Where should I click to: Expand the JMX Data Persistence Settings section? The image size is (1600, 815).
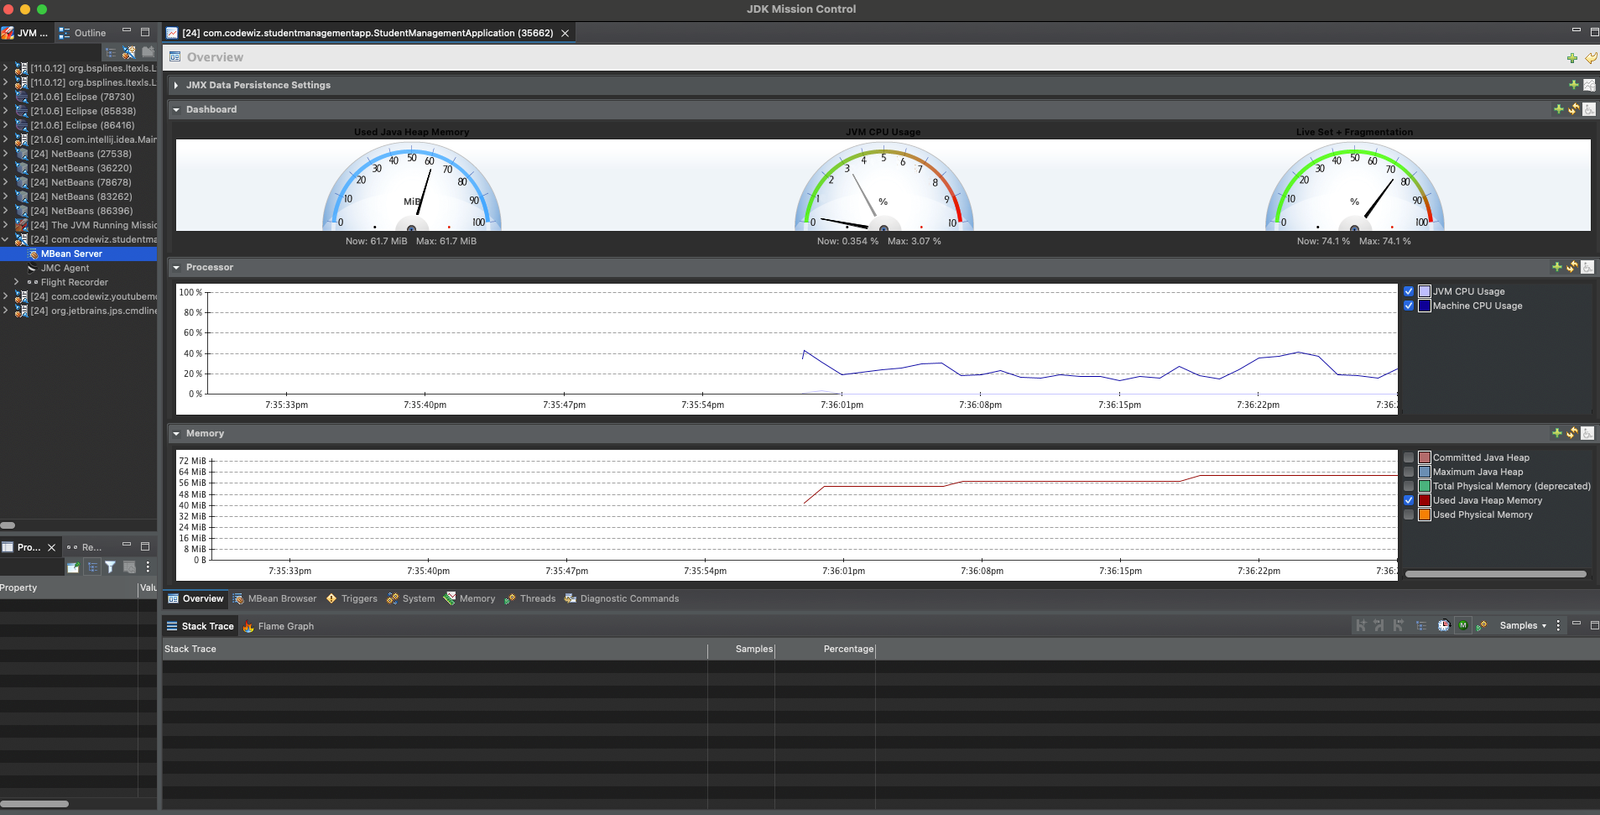coord(176,85)
